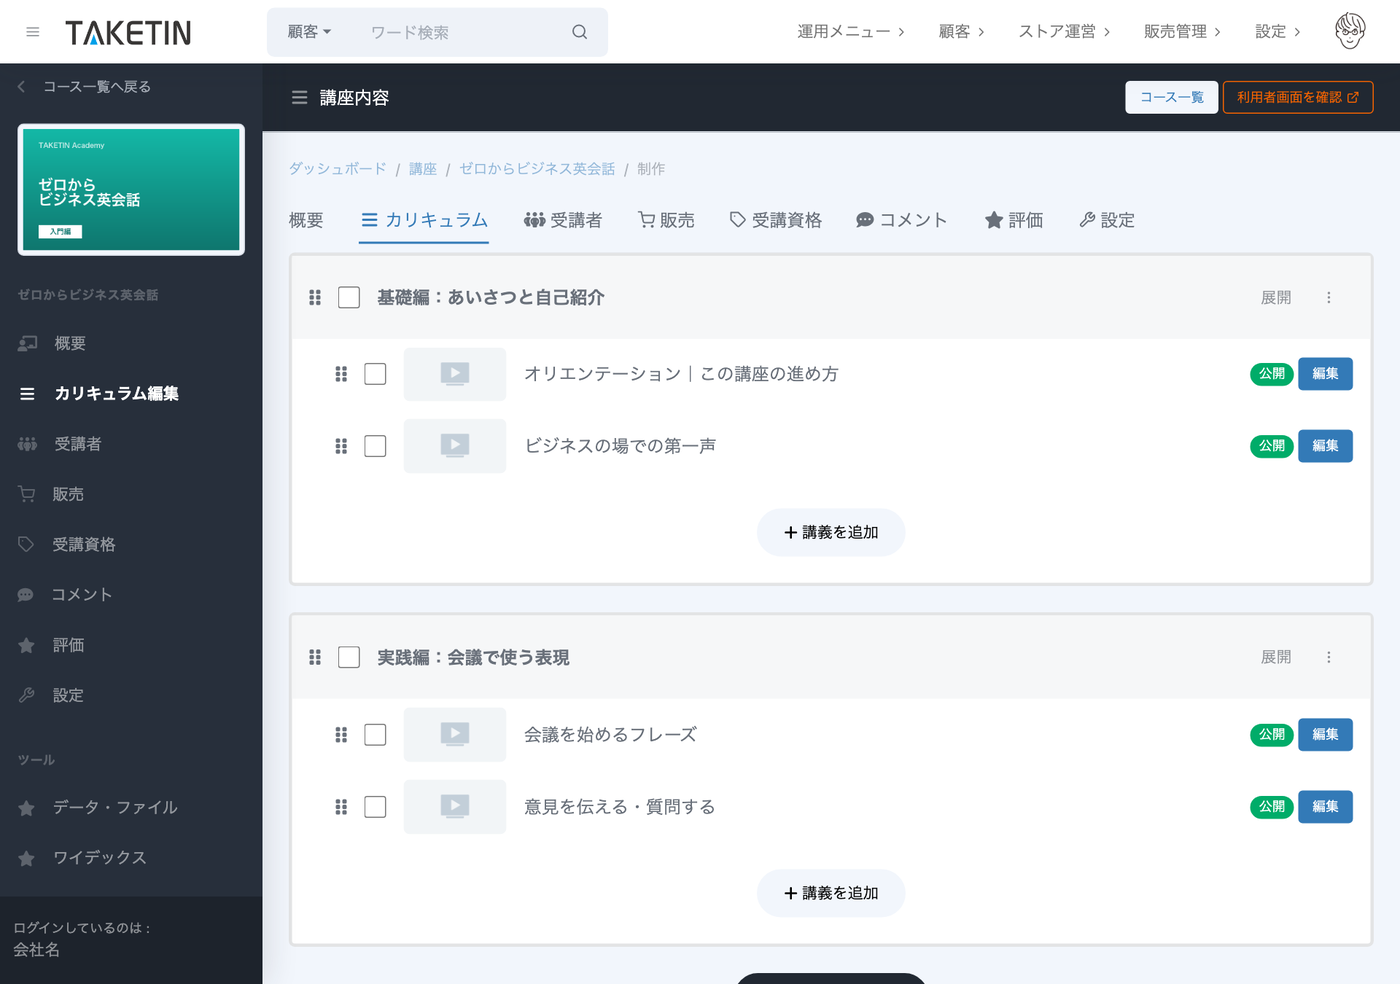Check the ビジネスの場での第一声 checkbox
This screenshot has width=1400, height=984.
click(x=375, y=446)
